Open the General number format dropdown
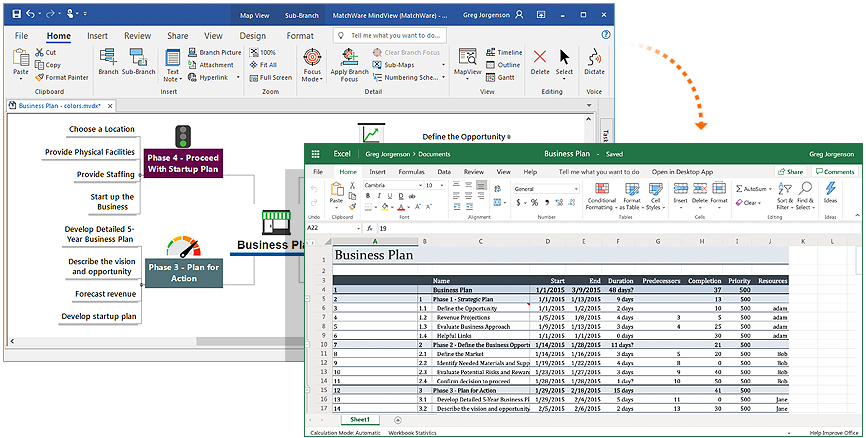The width and height of the screenshot is (866, 438). [x=576, y=189]
